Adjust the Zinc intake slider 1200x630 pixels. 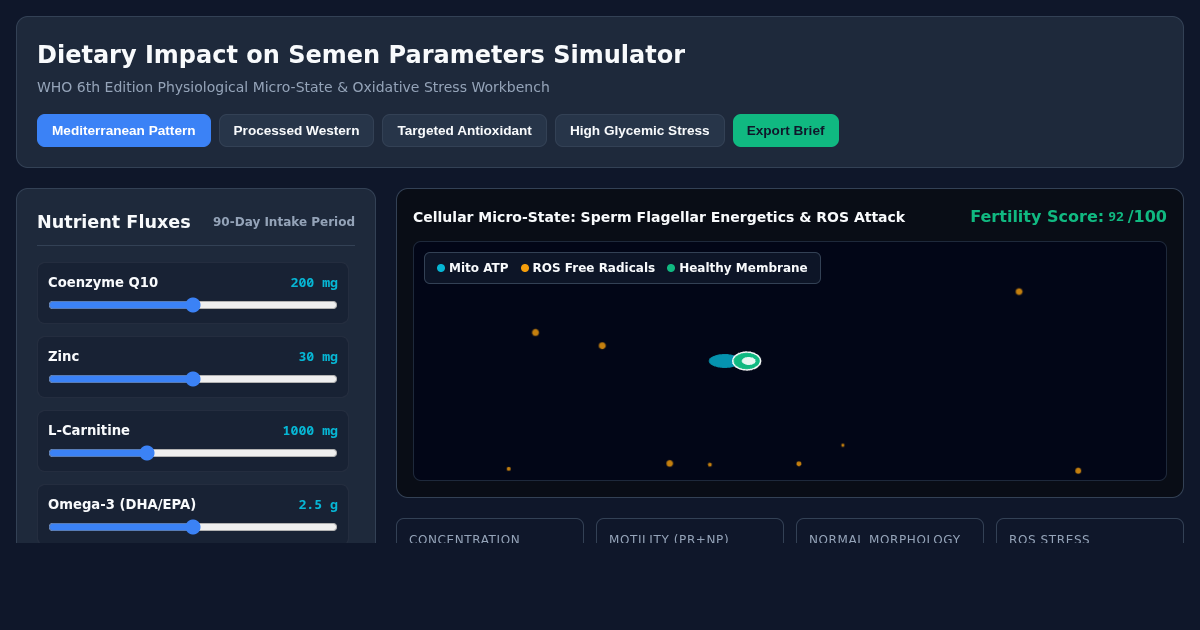coord(193,379)
